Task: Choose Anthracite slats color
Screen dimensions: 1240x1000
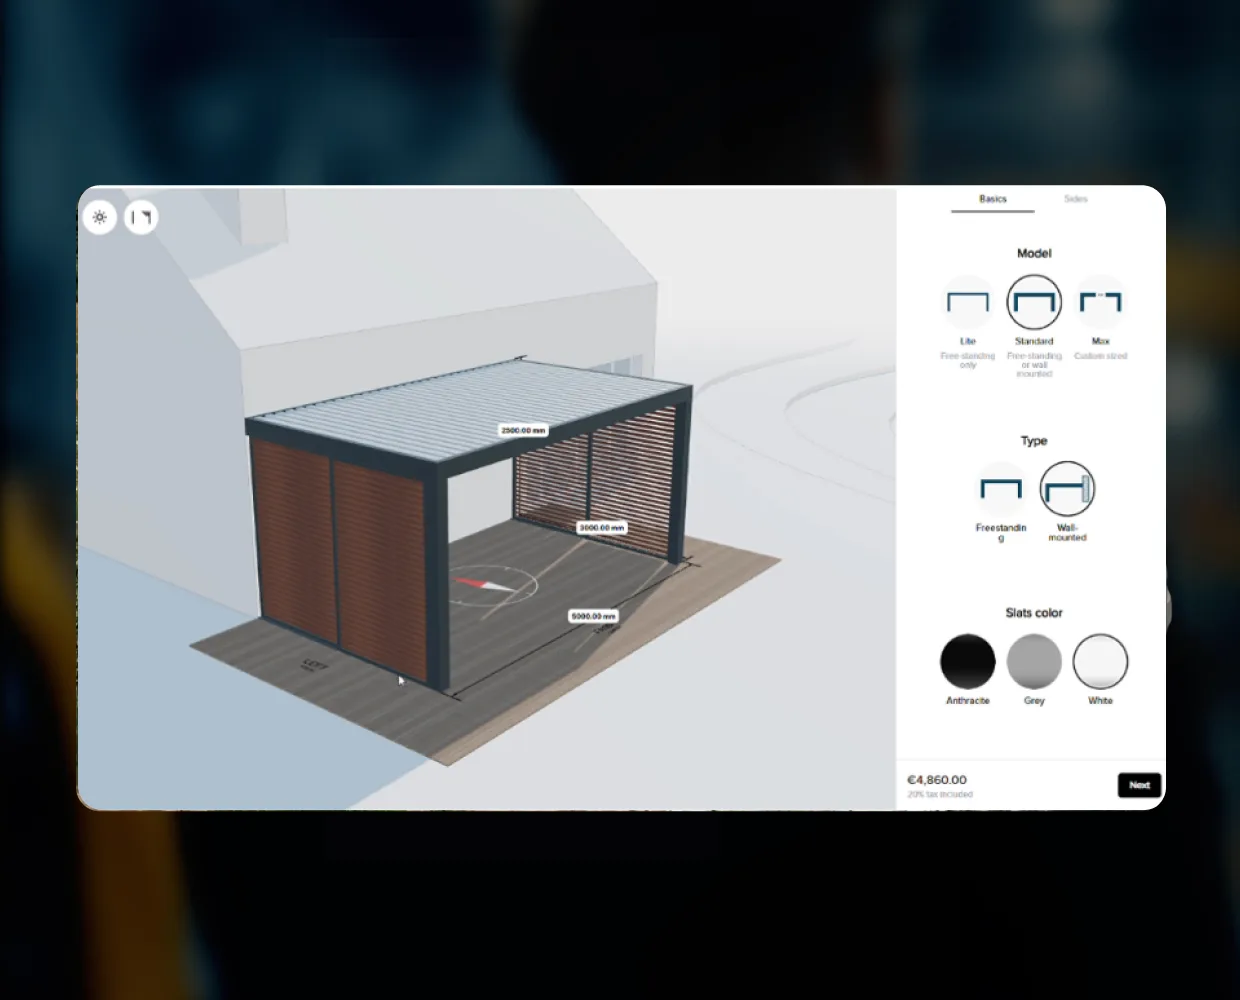Action: 968,661
